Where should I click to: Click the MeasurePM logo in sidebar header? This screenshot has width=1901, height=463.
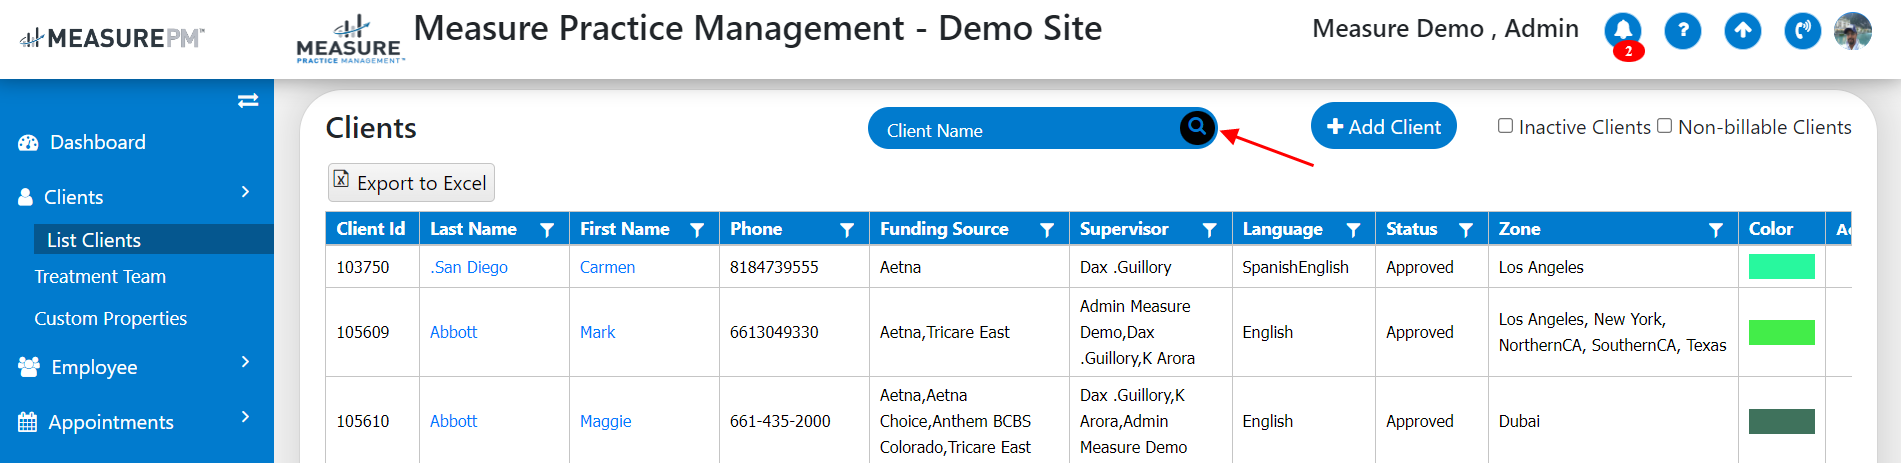click(x=111, y=38)
